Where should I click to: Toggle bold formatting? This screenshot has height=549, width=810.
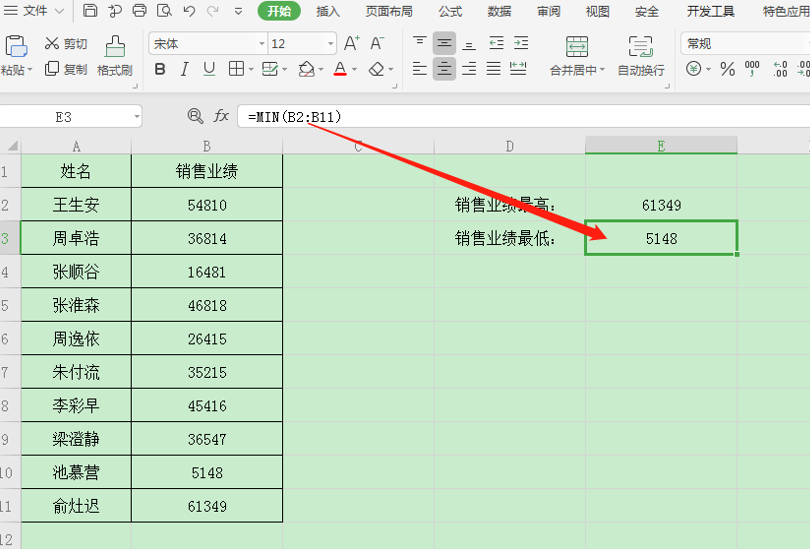point(160,69)
